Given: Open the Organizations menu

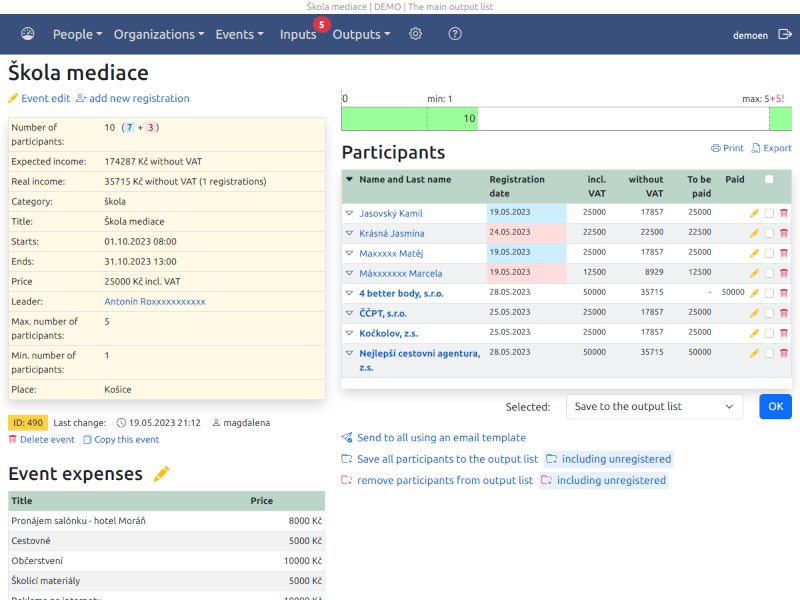Looking at the screenshot, I should tap(159, 34).
